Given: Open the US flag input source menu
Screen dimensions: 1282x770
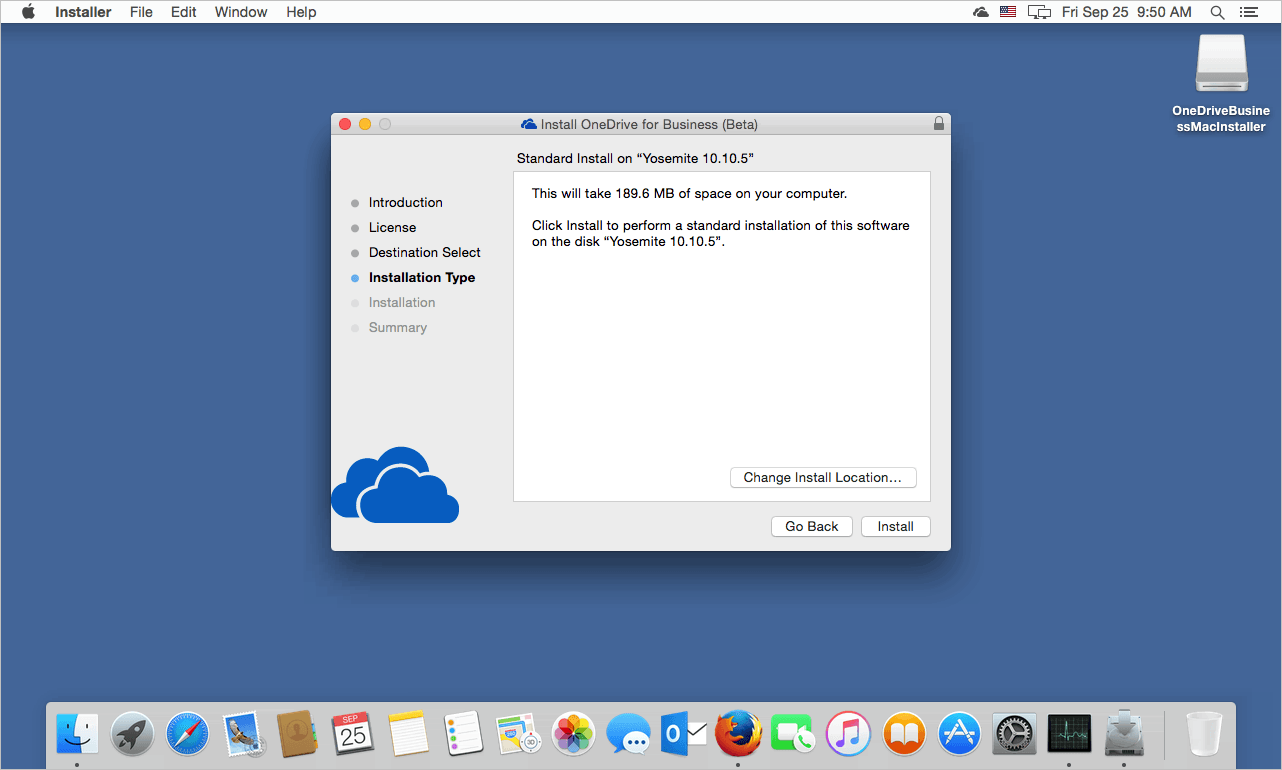Looking at the screenshot, I should click(x=1008, y=12).
